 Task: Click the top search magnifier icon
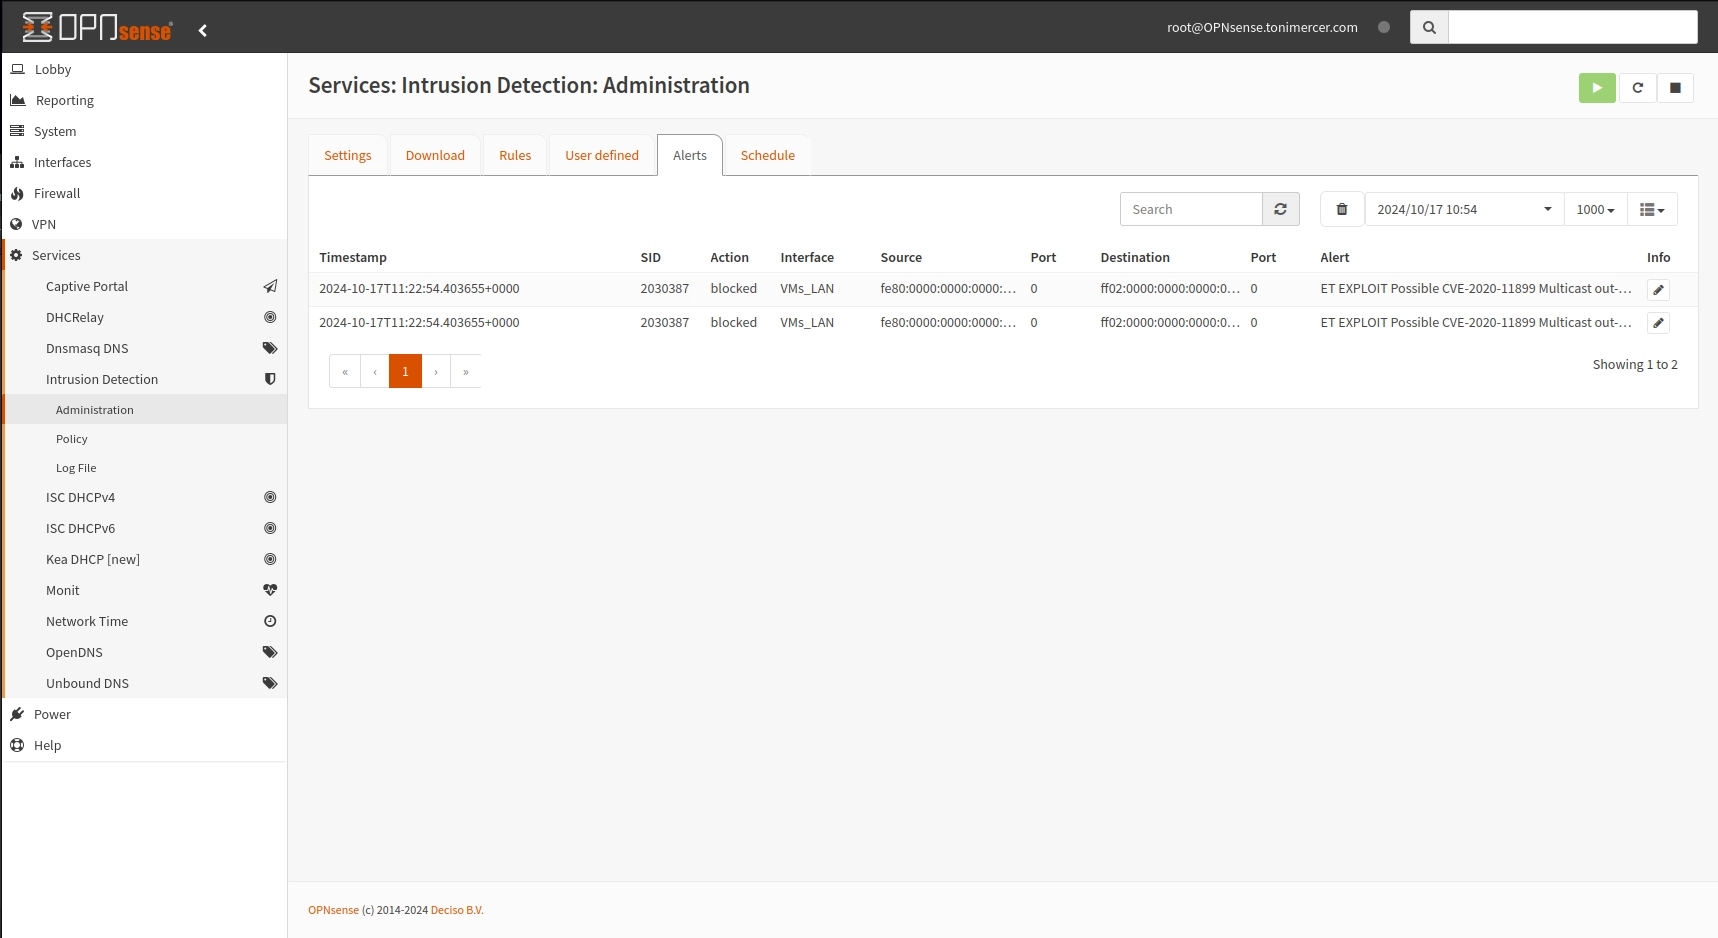[x=1429, y=27]
